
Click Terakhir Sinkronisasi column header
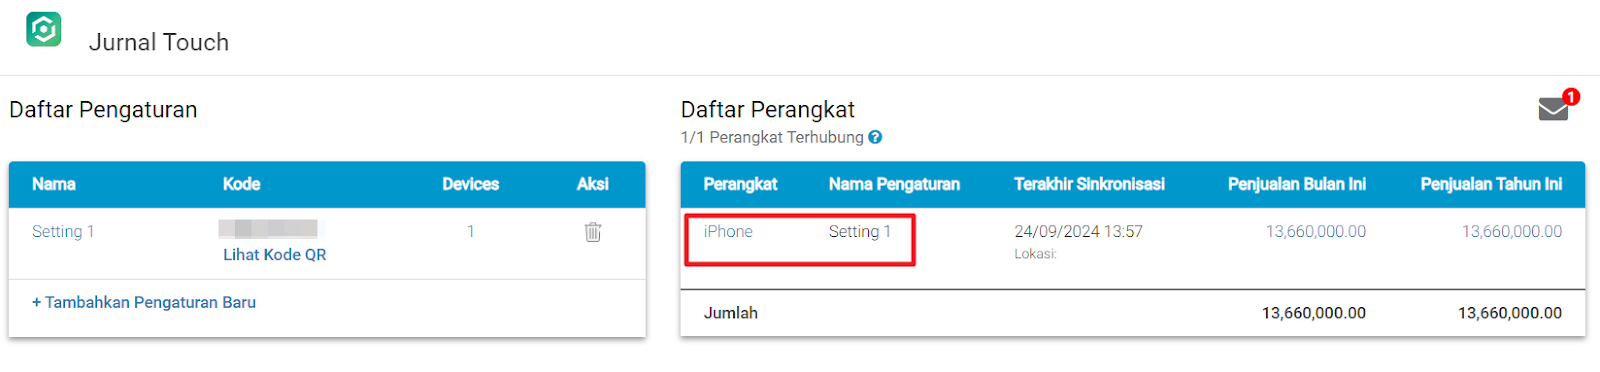[1089, 184]
